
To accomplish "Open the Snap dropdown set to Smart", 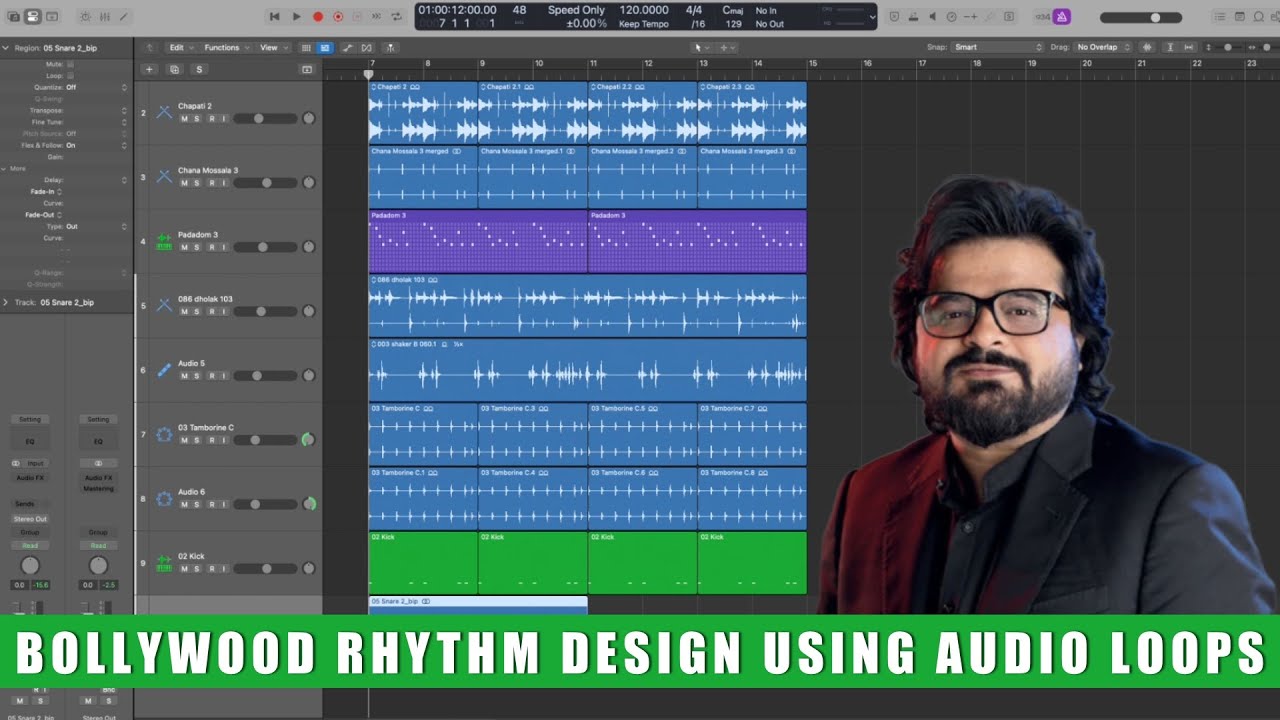I will tap(997, 47).
